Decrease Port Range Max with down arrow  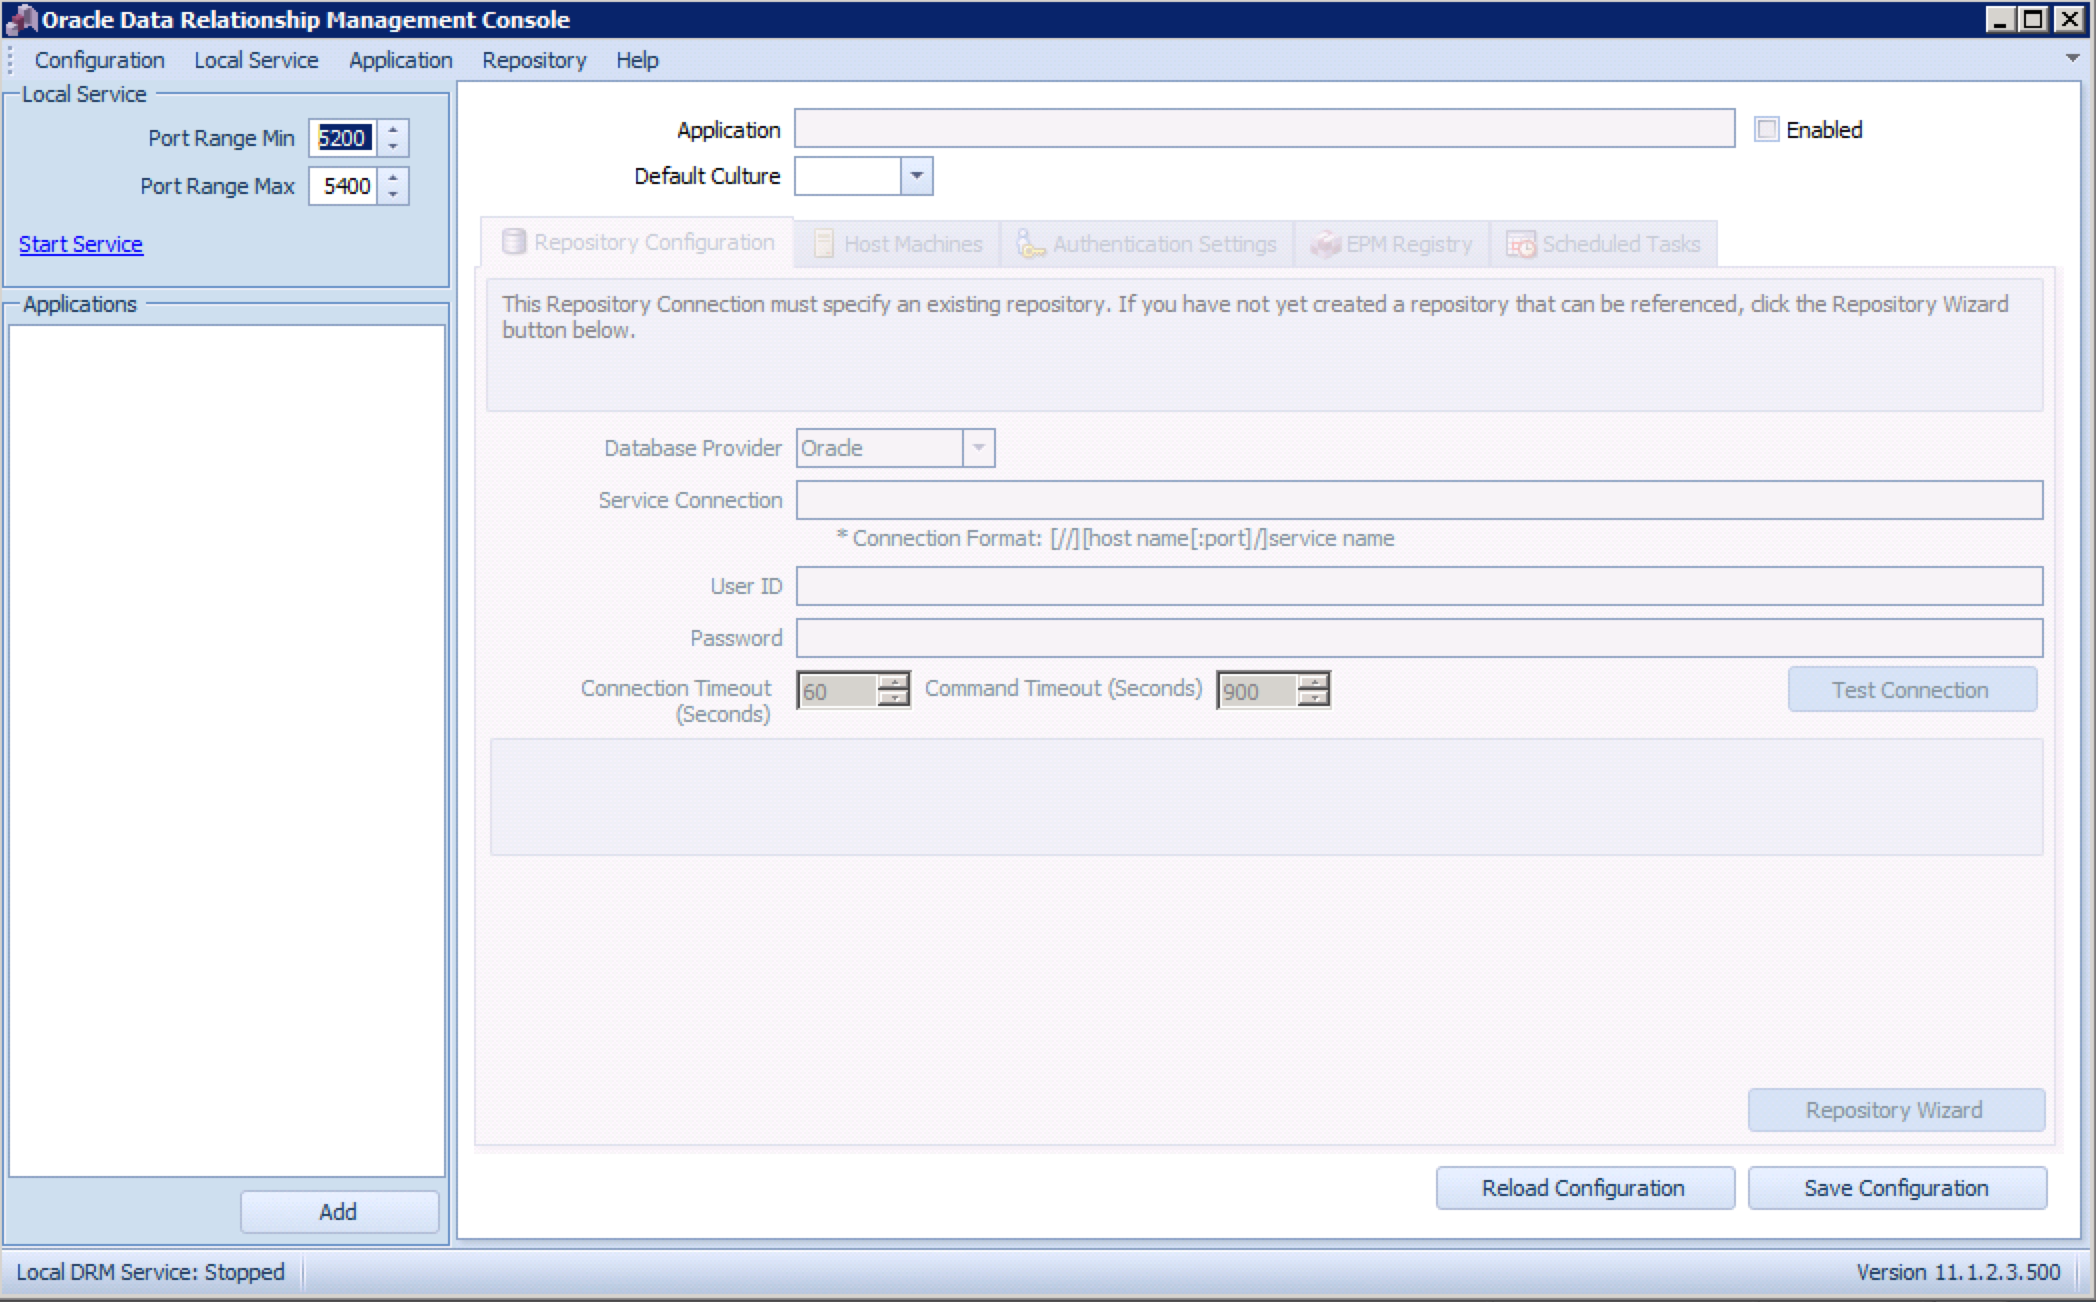[393, 194]
